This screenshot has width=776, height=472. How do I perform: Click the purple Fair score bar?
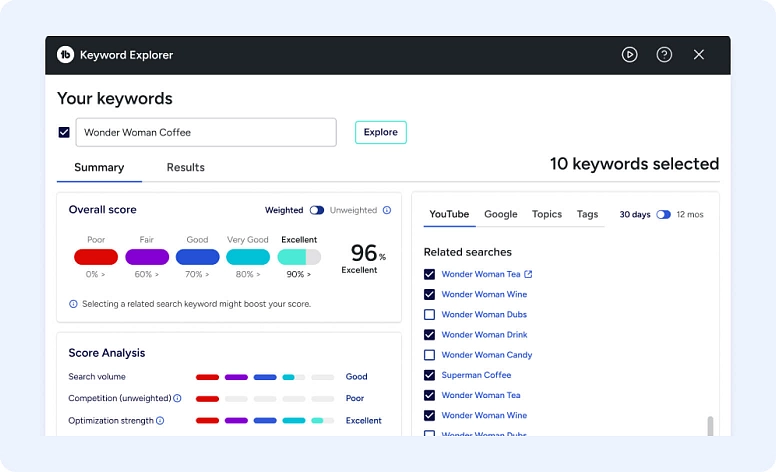(147, 257)
